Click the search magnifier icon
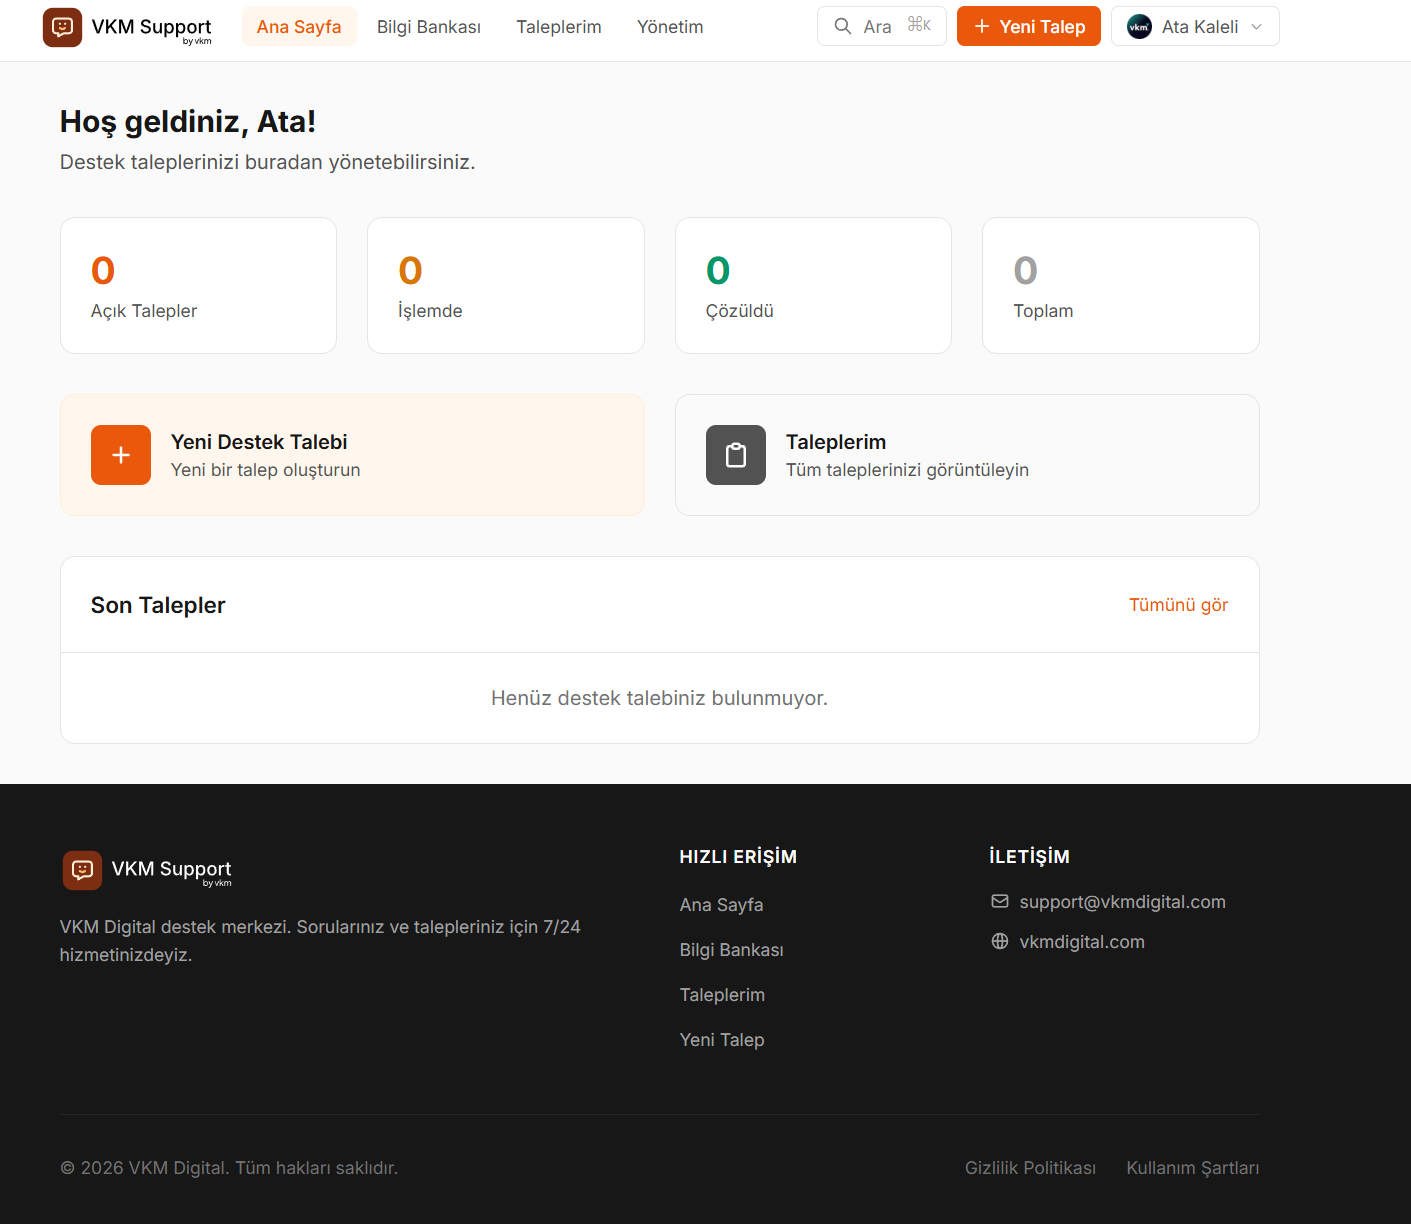1411x1224 pixels. 843,26
